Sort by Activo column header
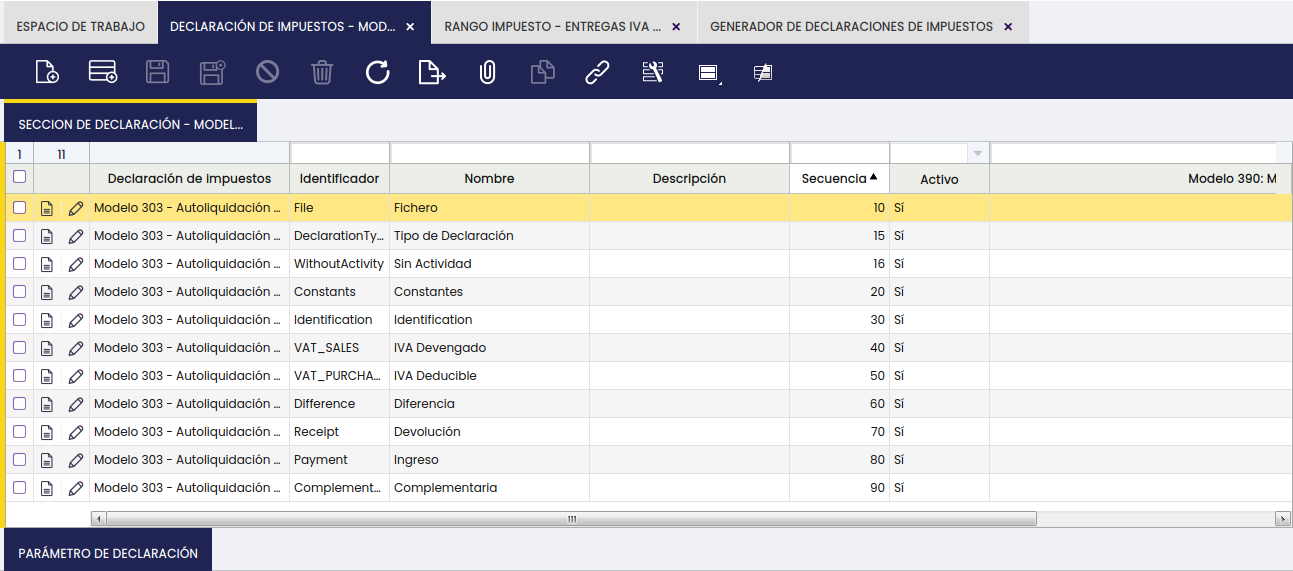 pyautogui.click(x=939, y=179)
